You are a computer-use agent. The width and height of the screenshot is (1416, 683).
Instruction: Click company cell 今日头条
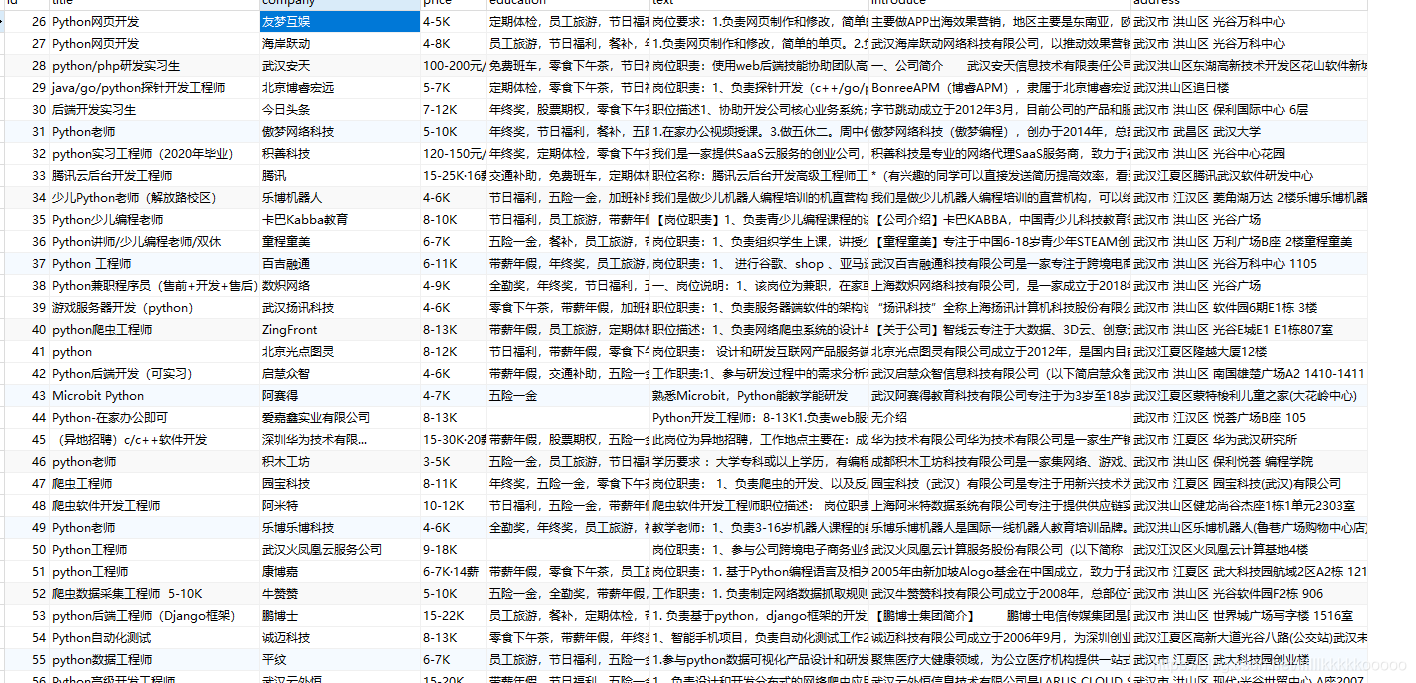pyautogui.click(x=339, y=109)
